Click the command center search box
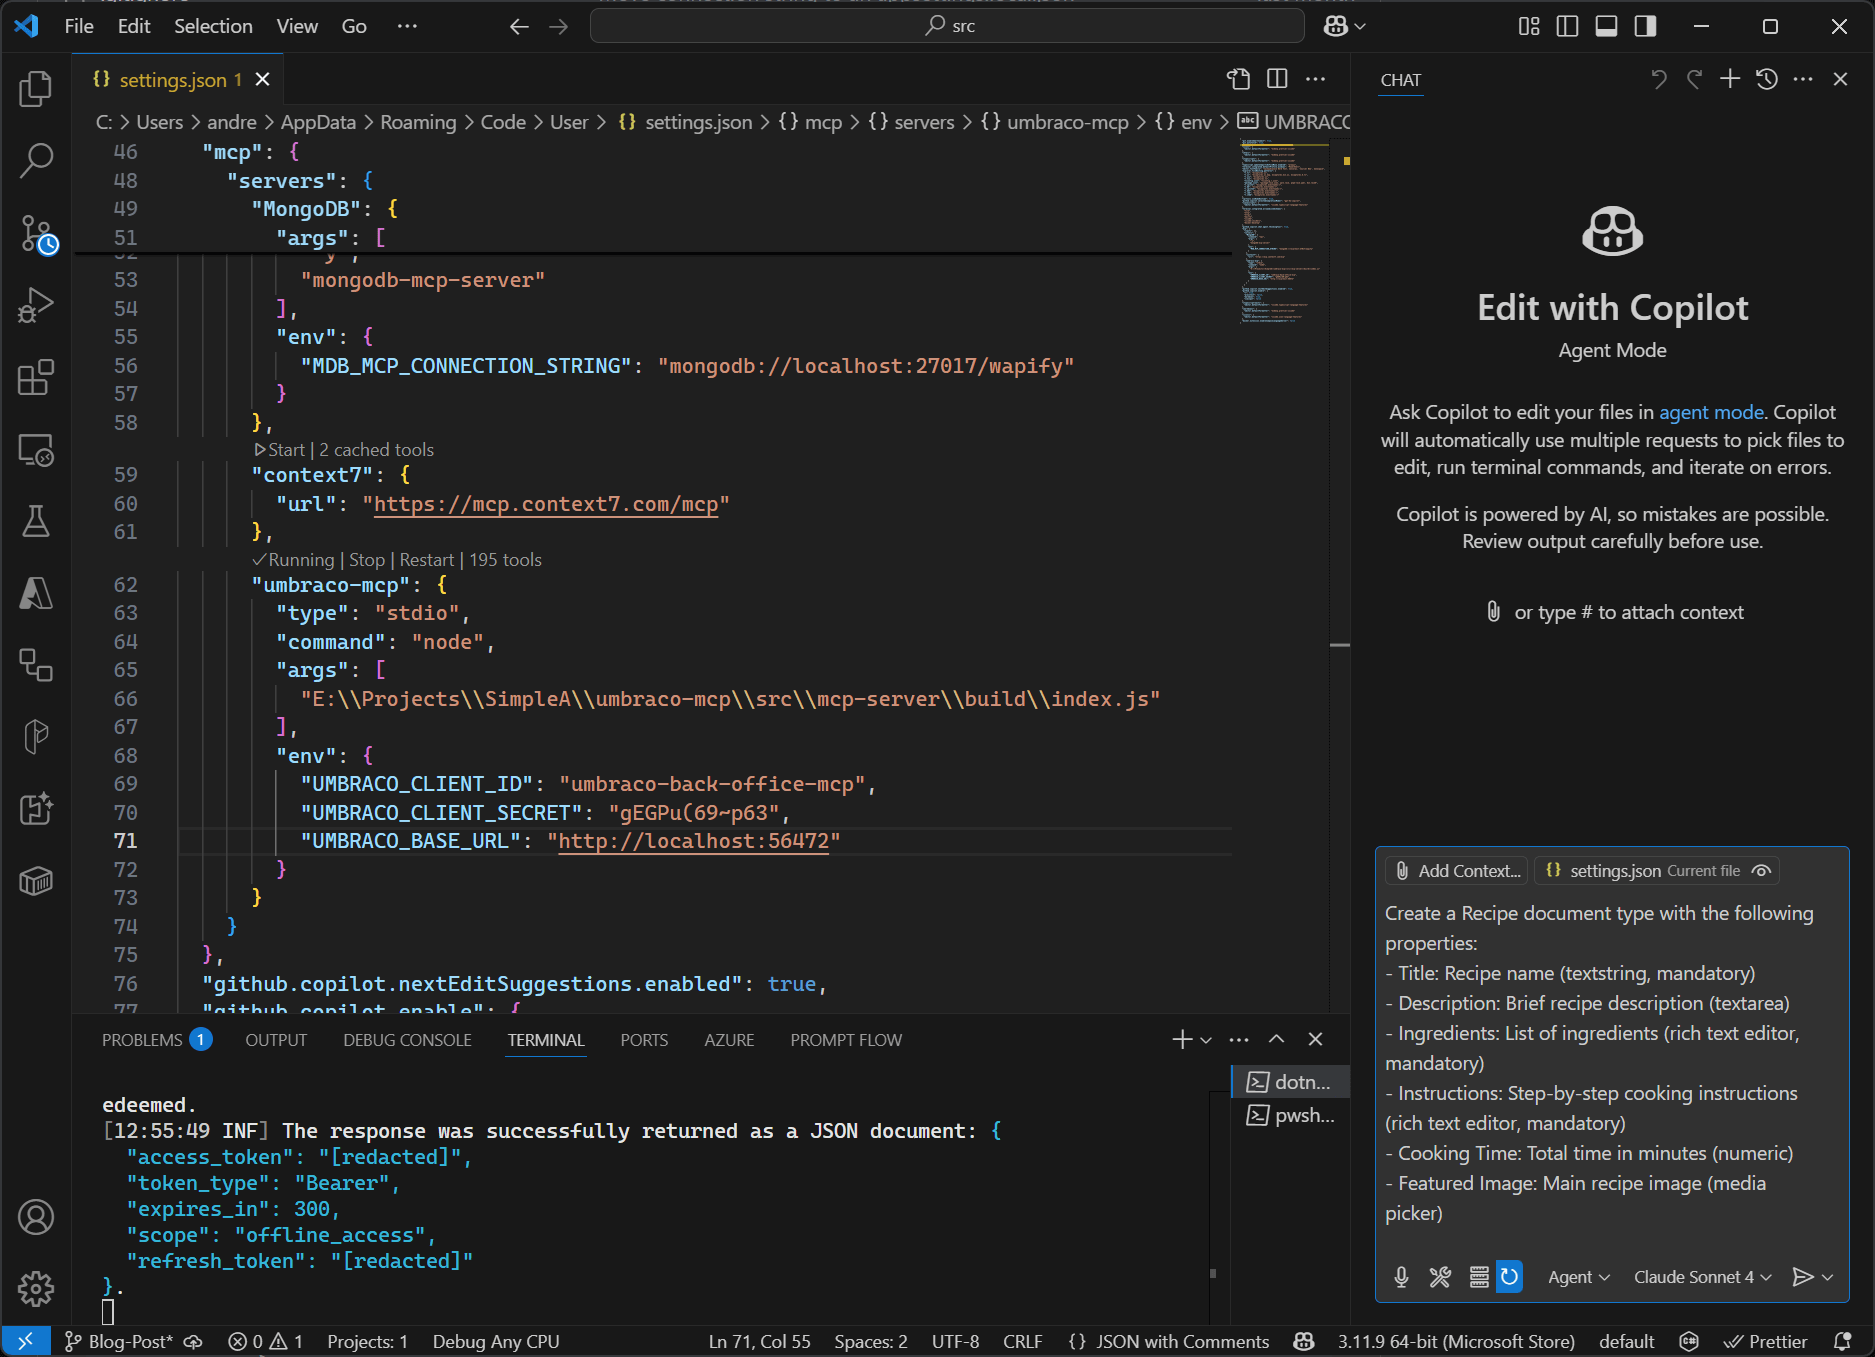This screenshot has height=1357, width=1875. 947,26
